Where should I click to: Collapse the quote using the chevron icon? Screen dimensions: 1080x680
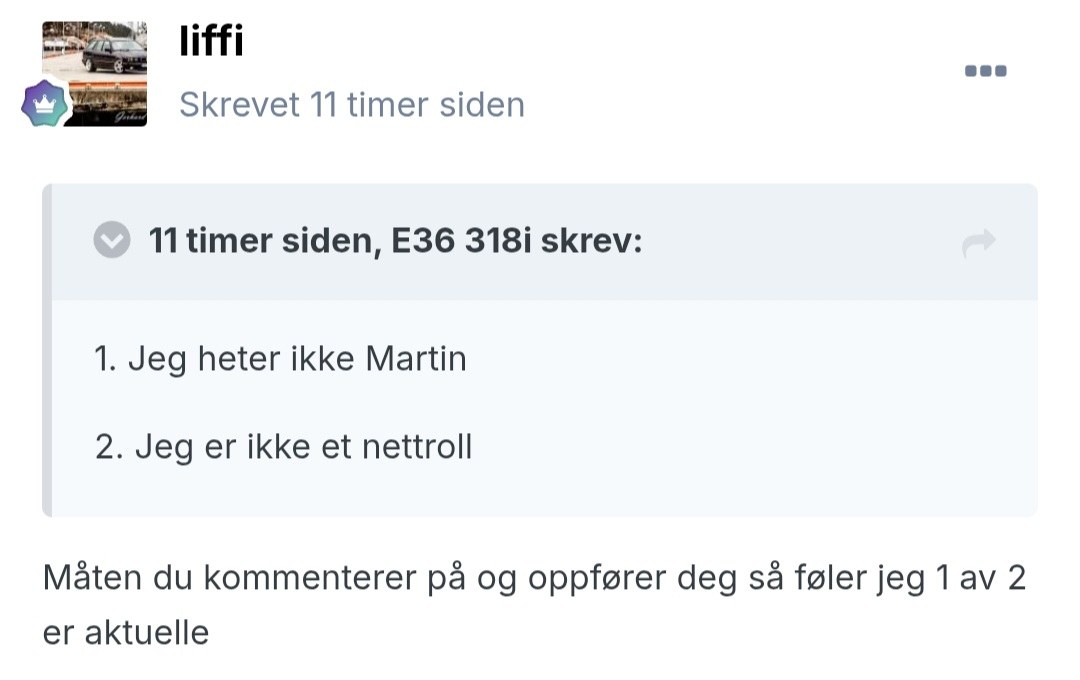point(112,241)
